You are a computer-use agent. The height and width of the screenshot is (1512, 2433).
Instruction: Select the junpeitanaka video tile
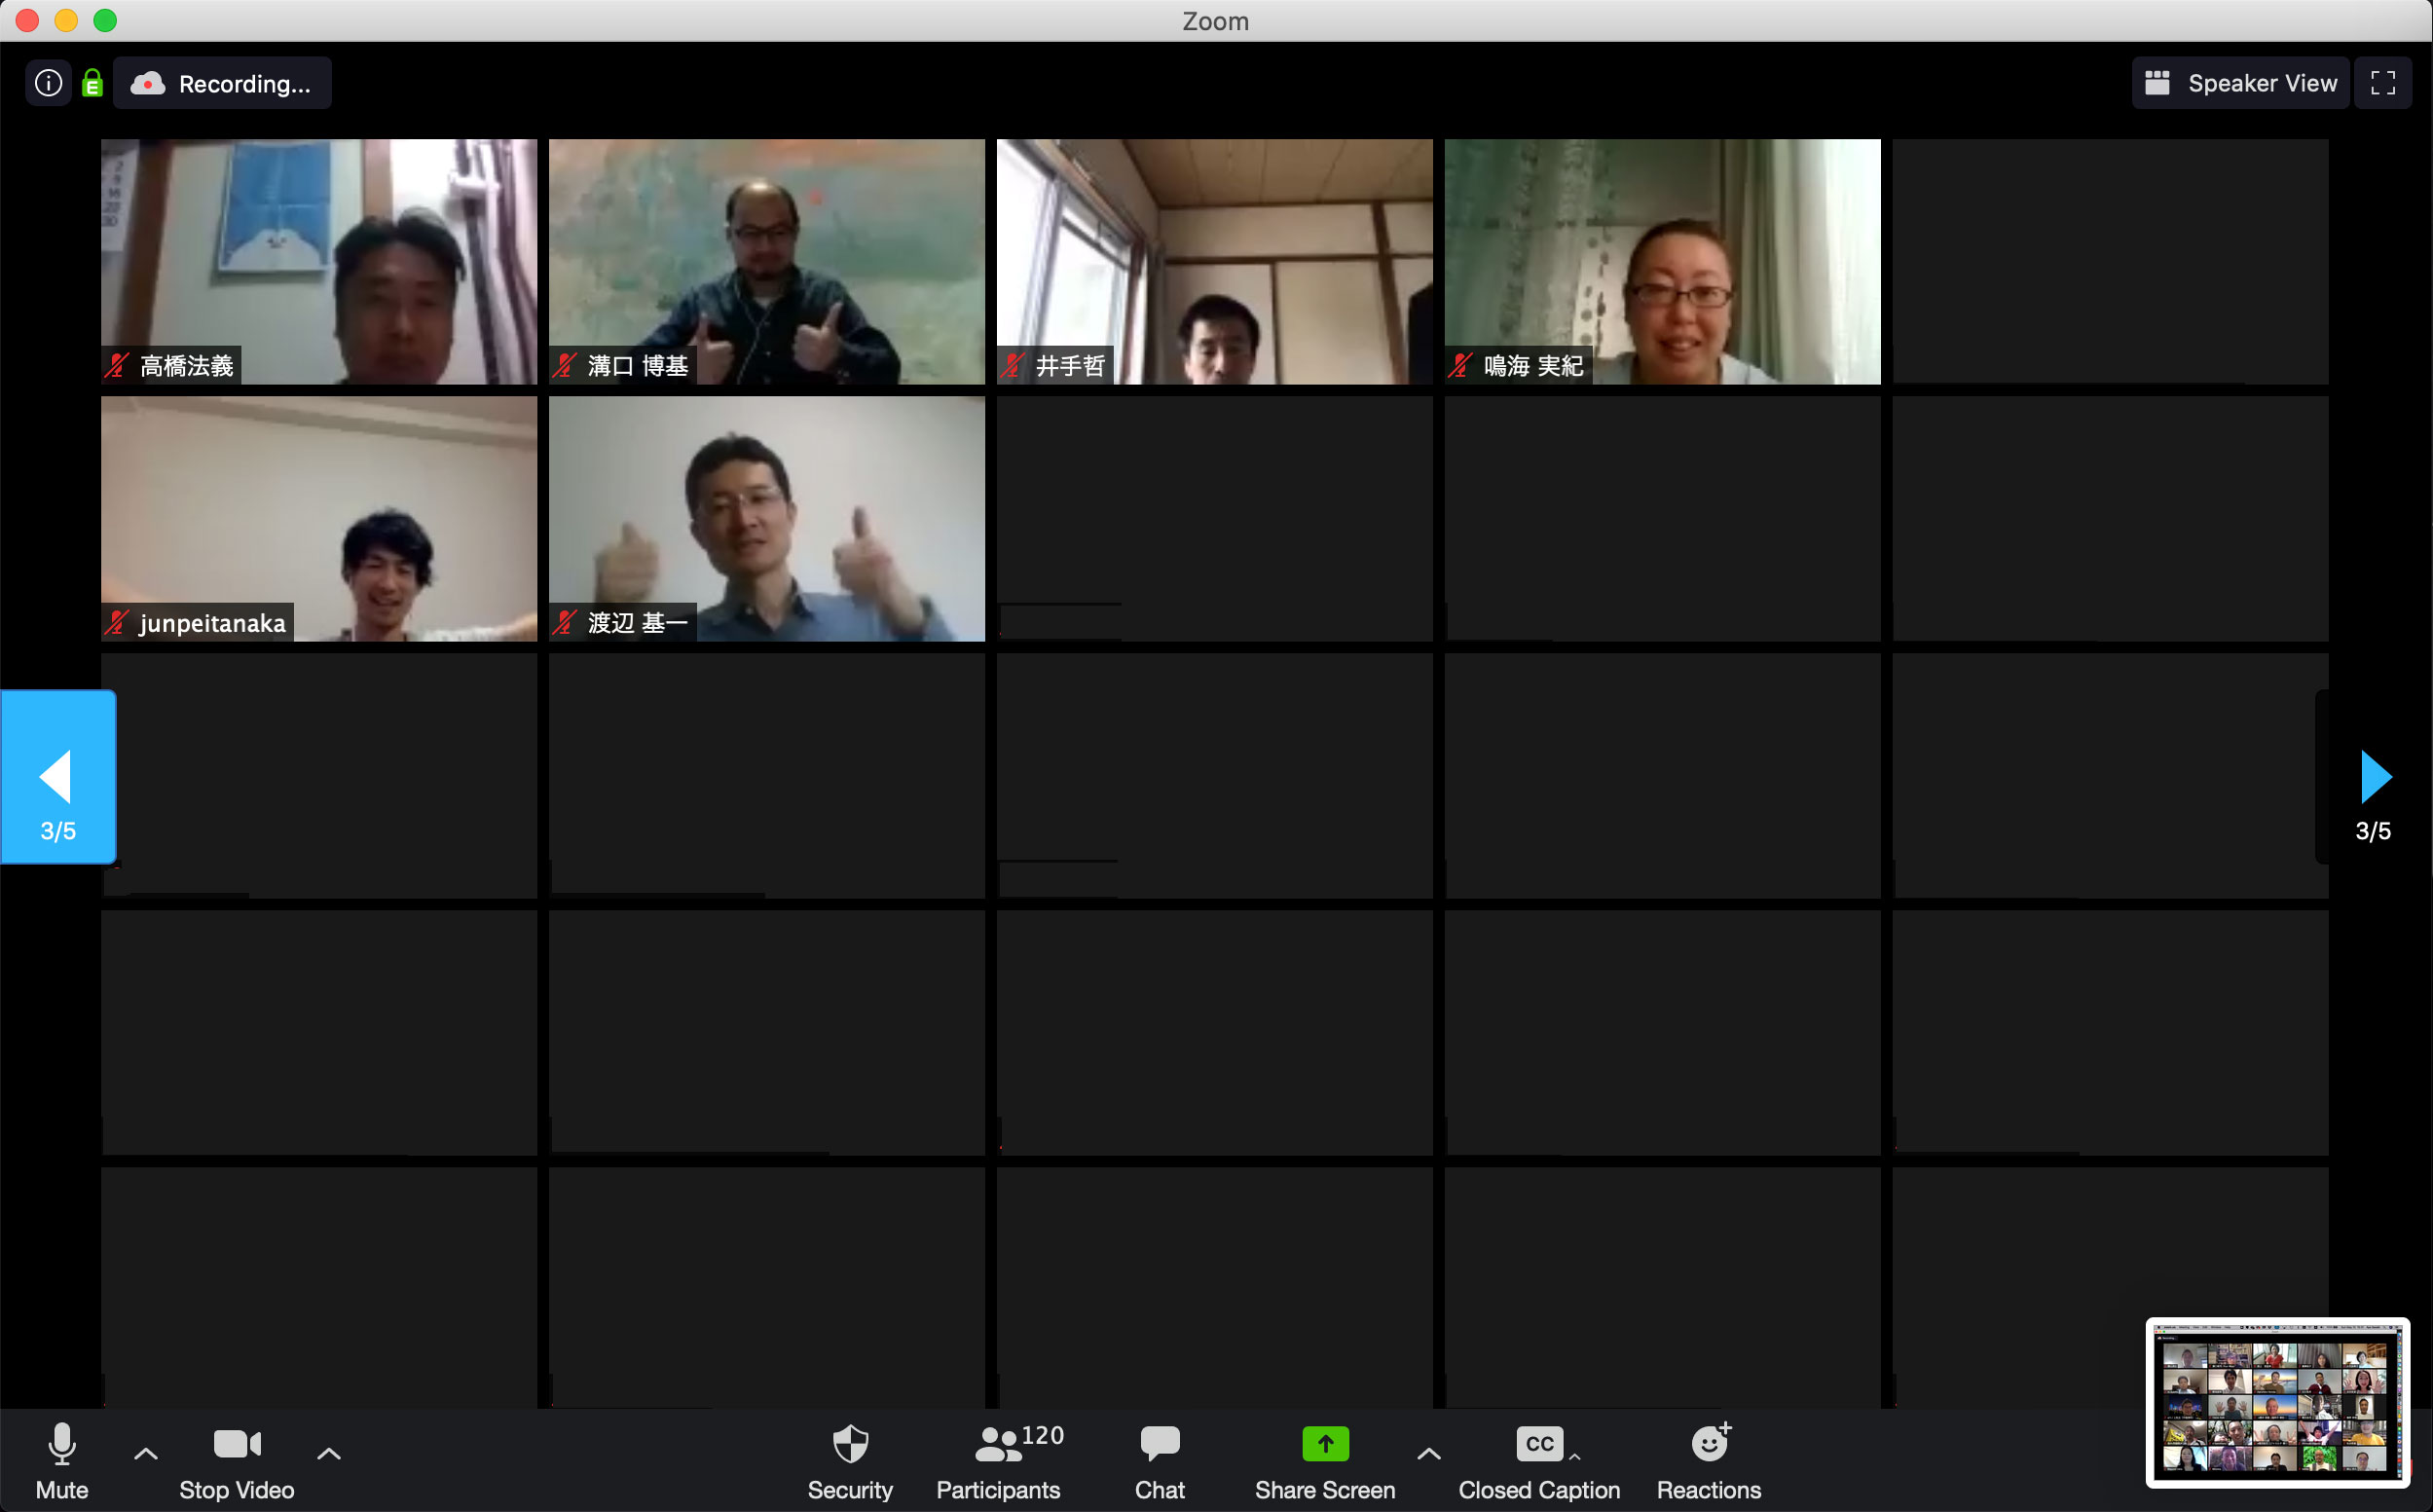[x=319, y=518]
